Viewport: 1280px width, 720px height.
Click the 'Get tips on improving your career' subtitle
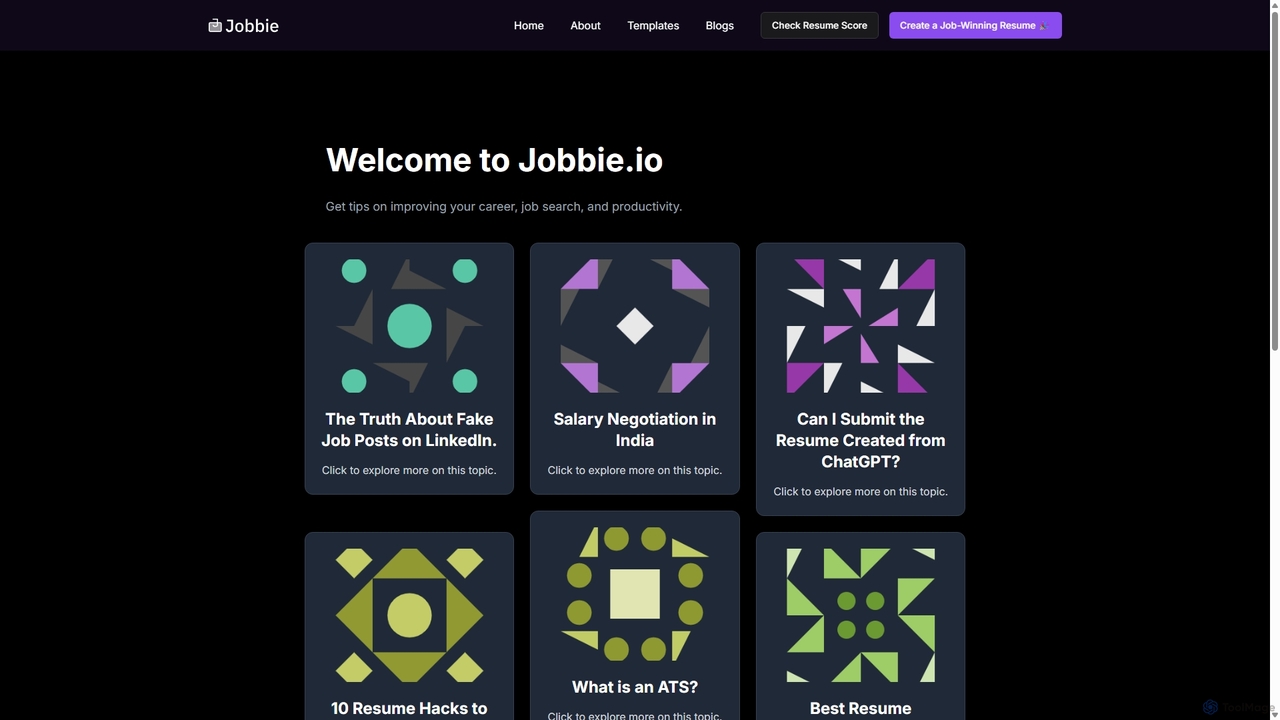click(x=504, y=207)
